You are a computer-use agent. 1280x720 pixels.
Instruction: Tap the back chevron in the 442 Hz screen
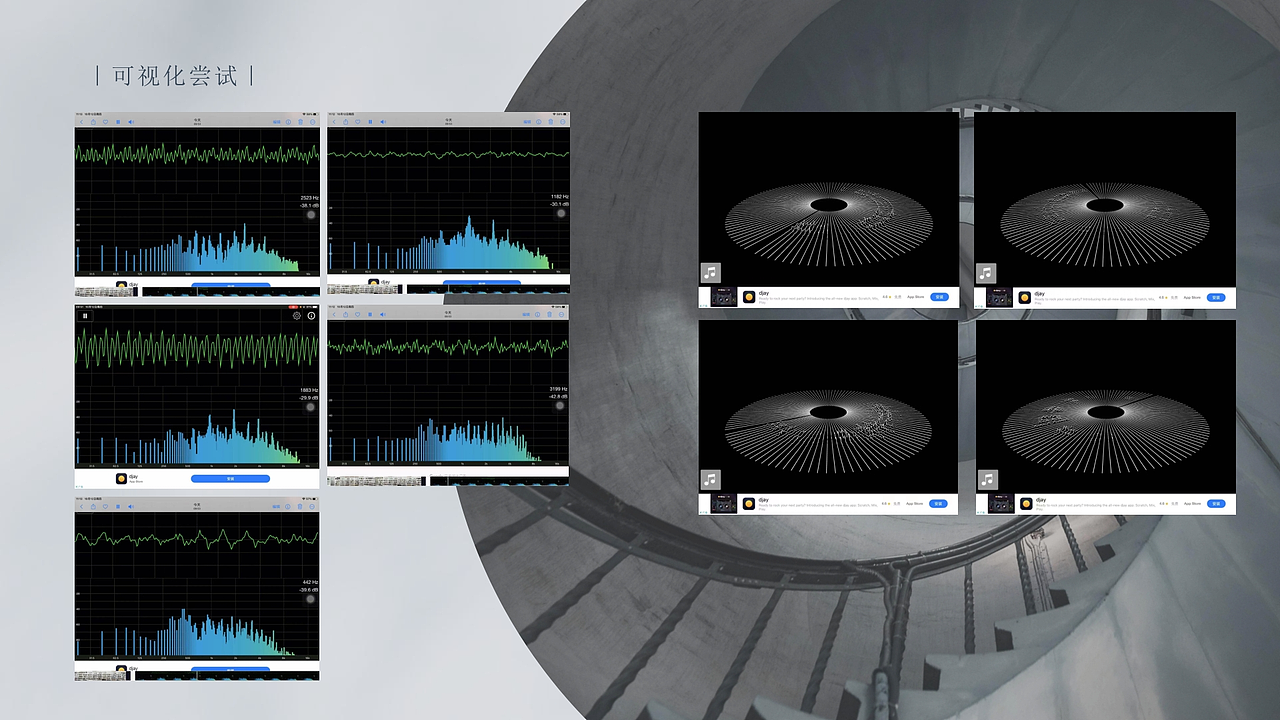(81, 507)
